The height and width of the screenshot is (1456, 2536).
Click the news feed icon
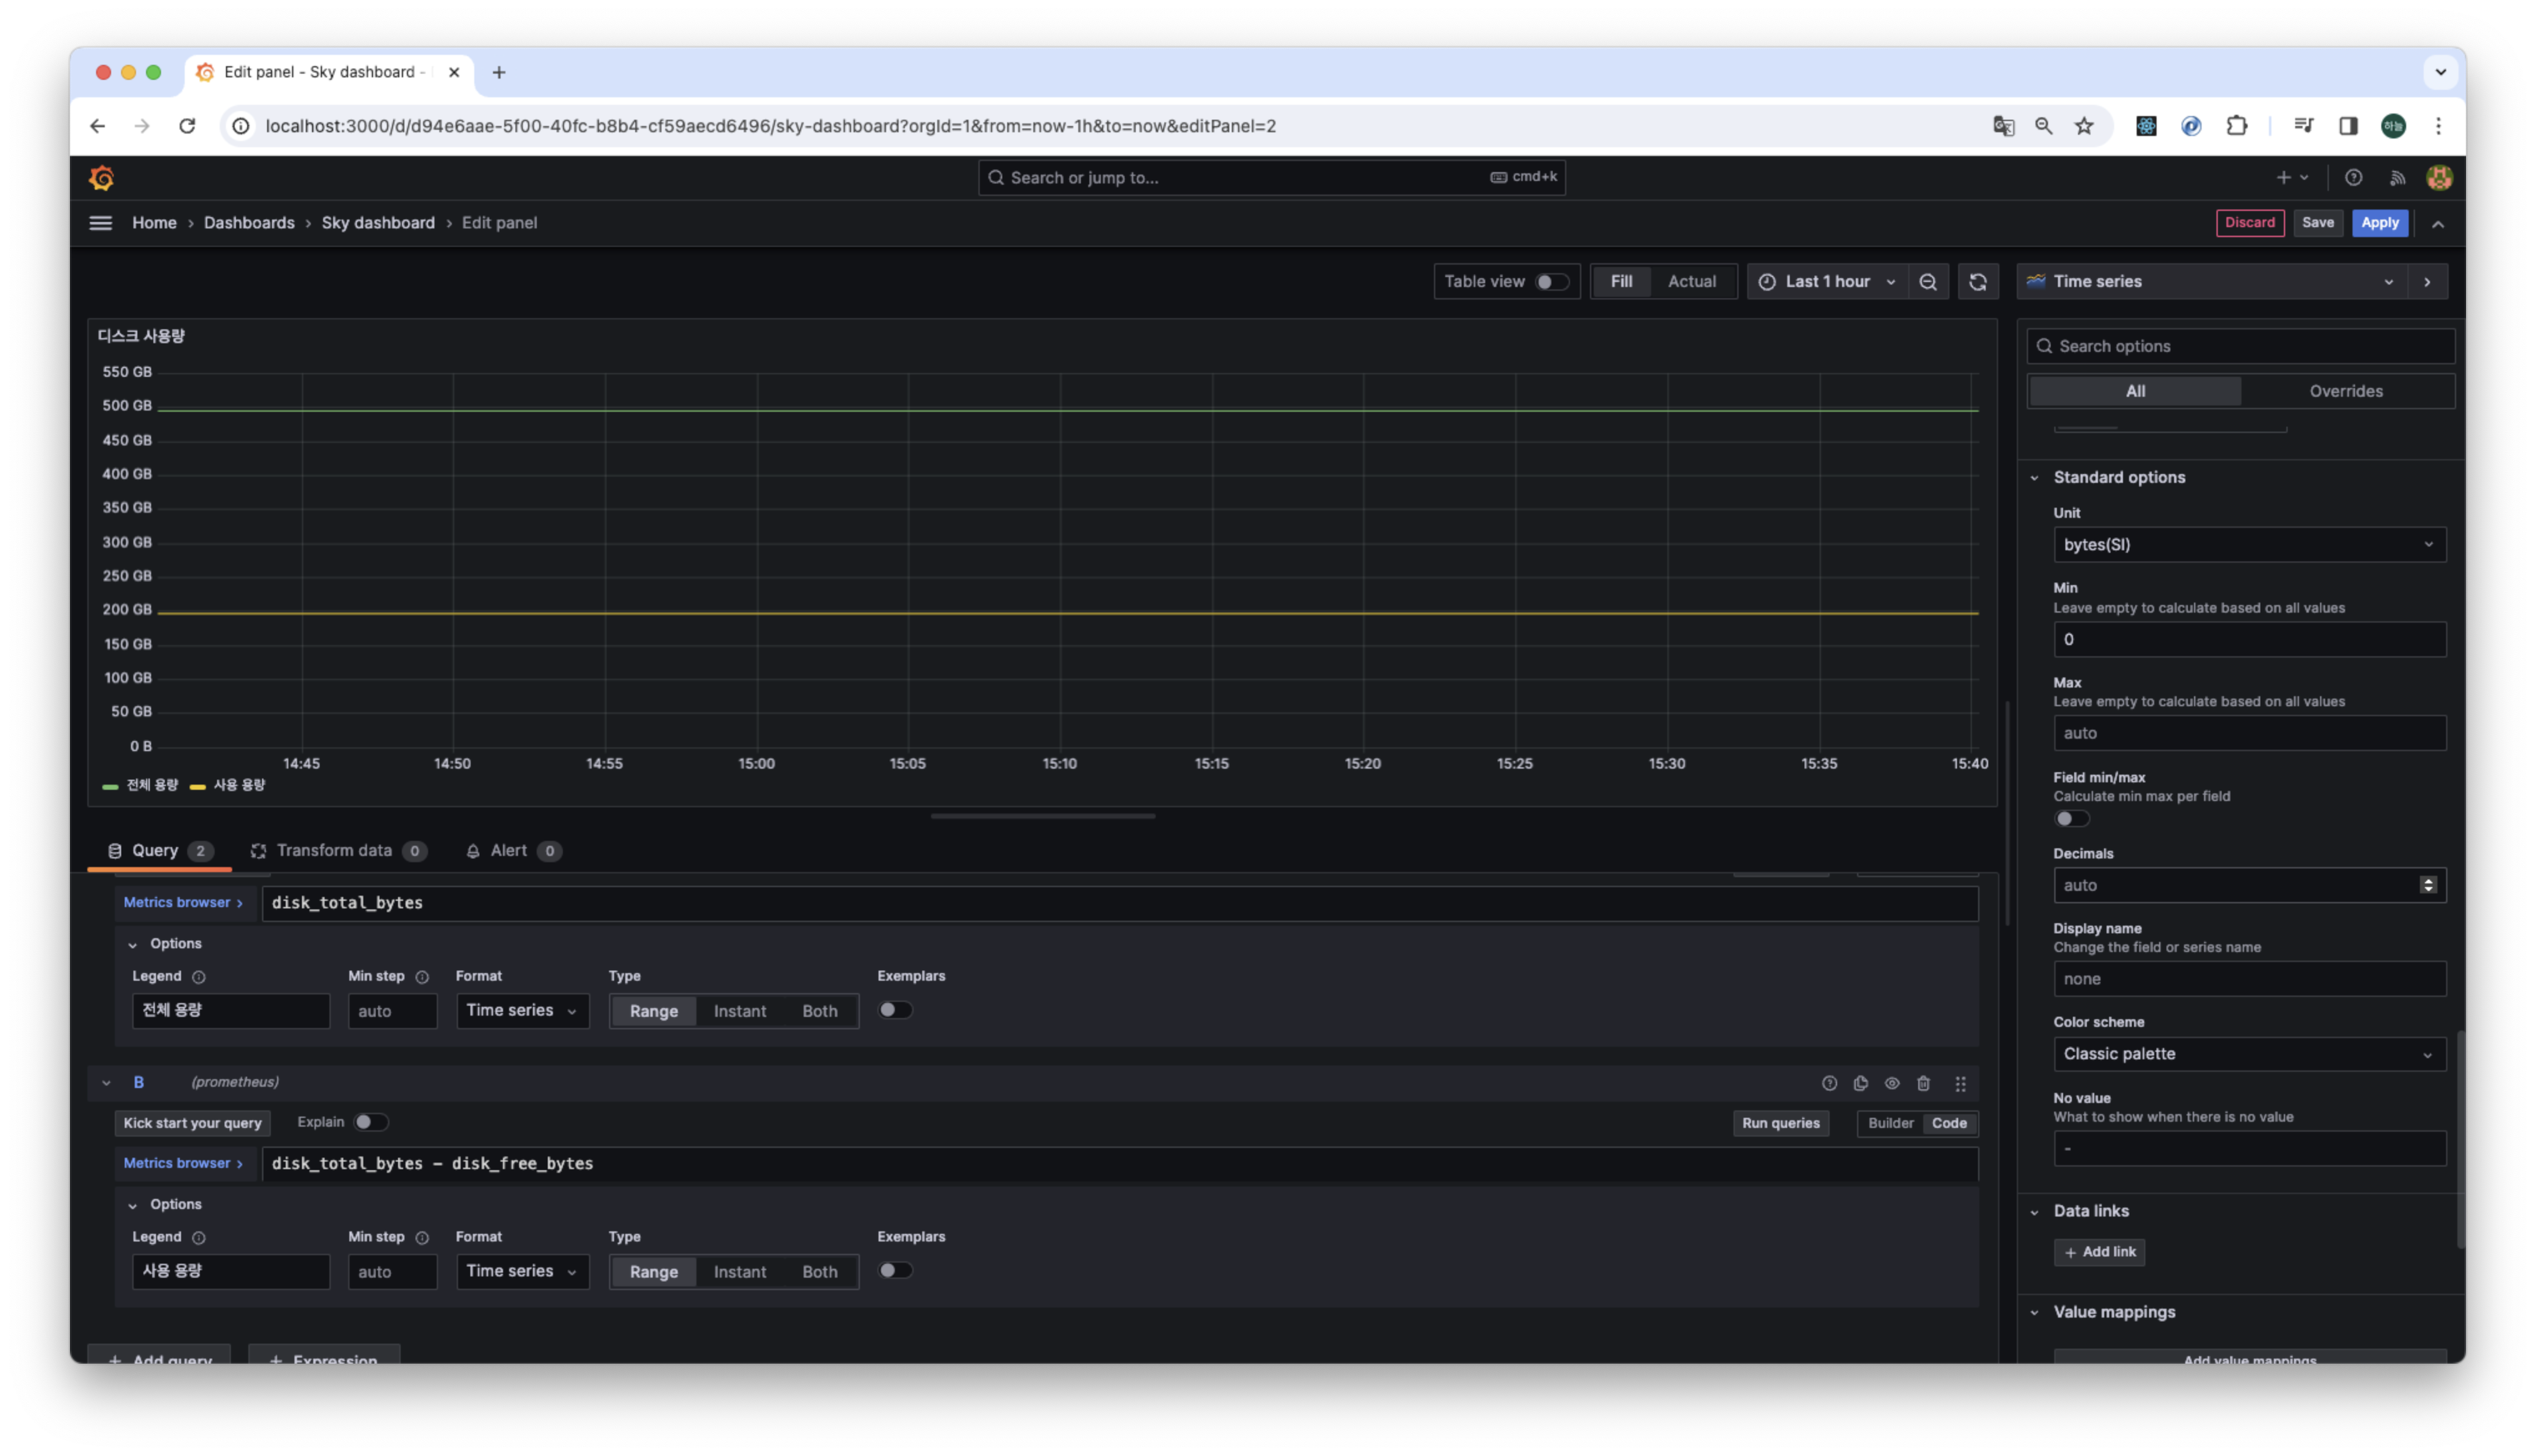[2397, 178]
